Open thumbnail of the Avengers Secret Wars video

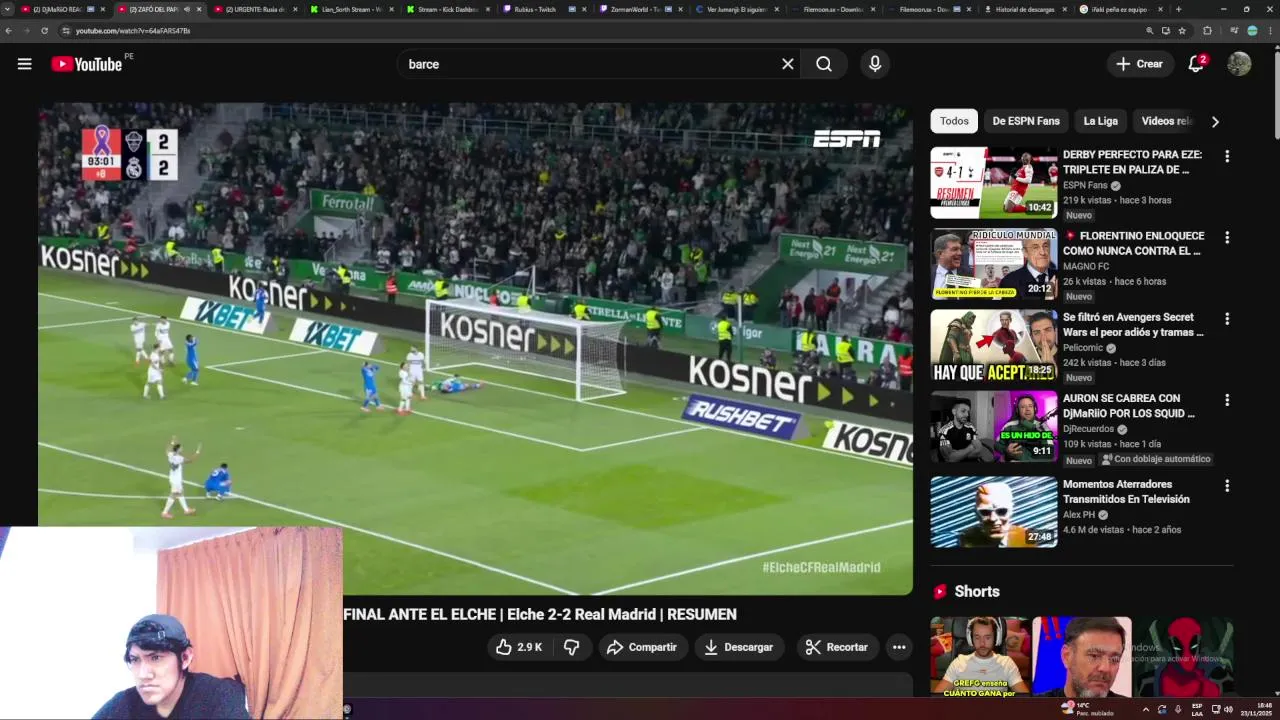tap(994, 345)
